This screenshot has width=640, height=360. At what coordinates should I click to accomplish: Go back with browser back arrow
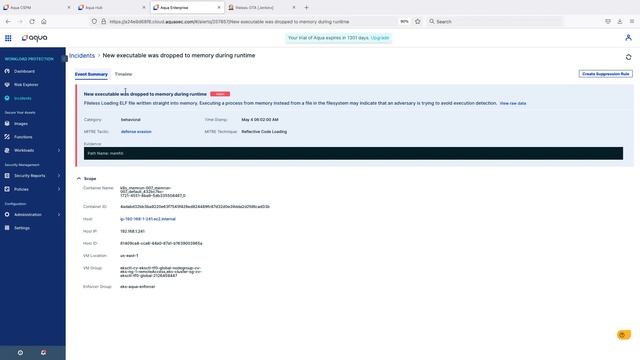[8, 21]
